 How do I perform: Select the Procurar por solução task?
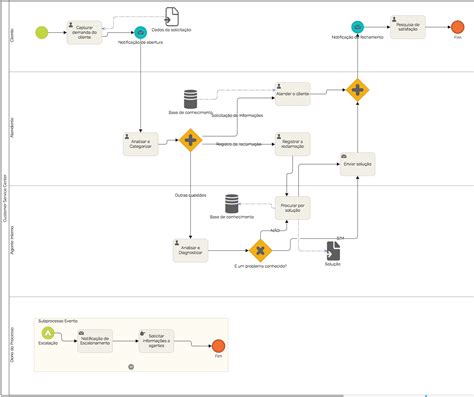pos(293,208)
